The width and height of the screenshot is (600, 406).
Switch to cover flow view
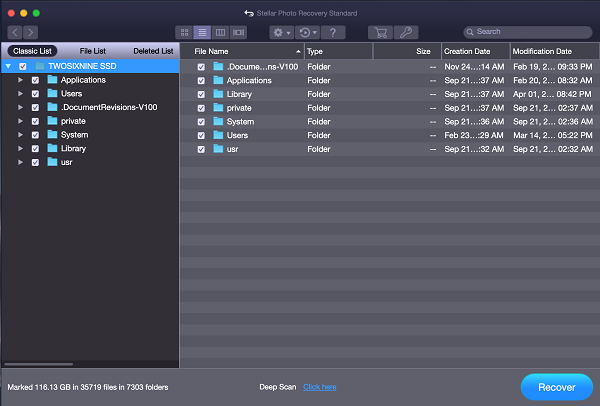[x=238, y=33]
